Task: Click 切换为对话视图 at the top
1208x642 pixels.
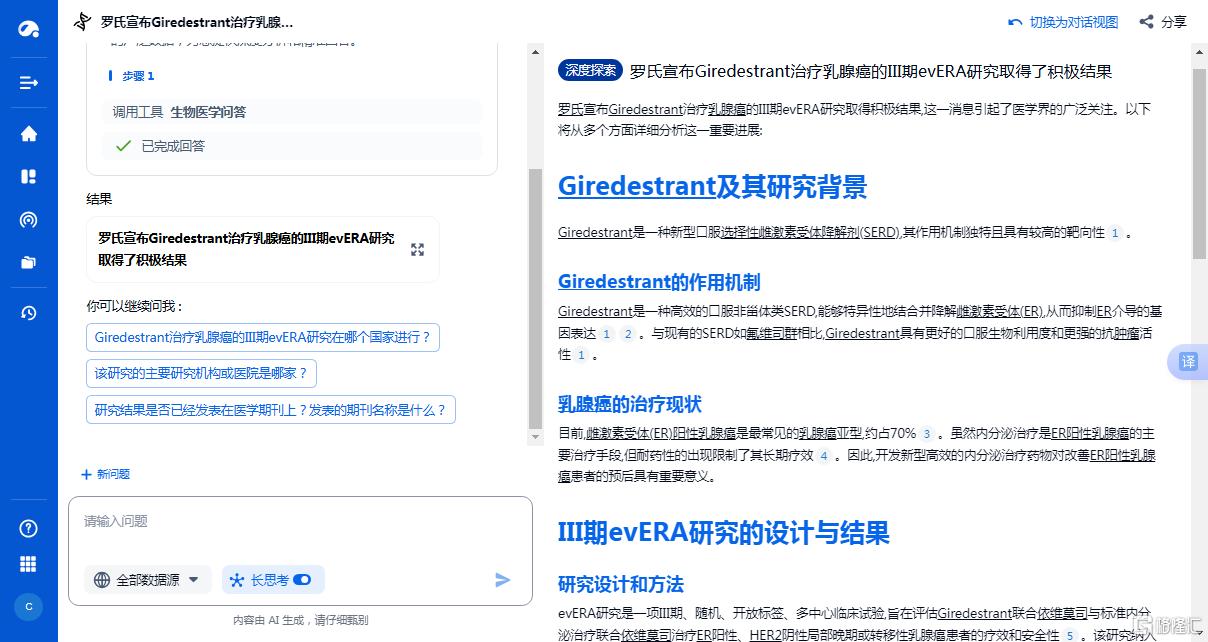Action: [1074, 22]
